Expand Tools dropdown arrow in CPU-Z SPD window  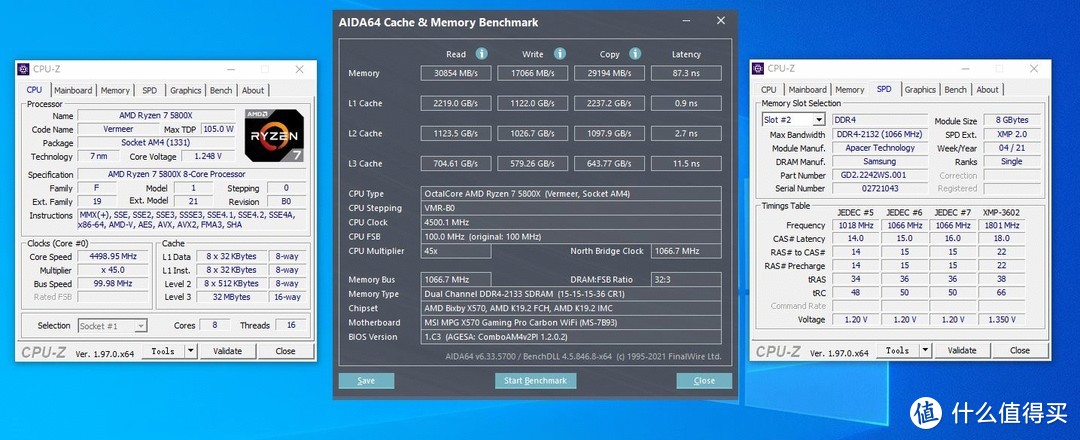927,351
